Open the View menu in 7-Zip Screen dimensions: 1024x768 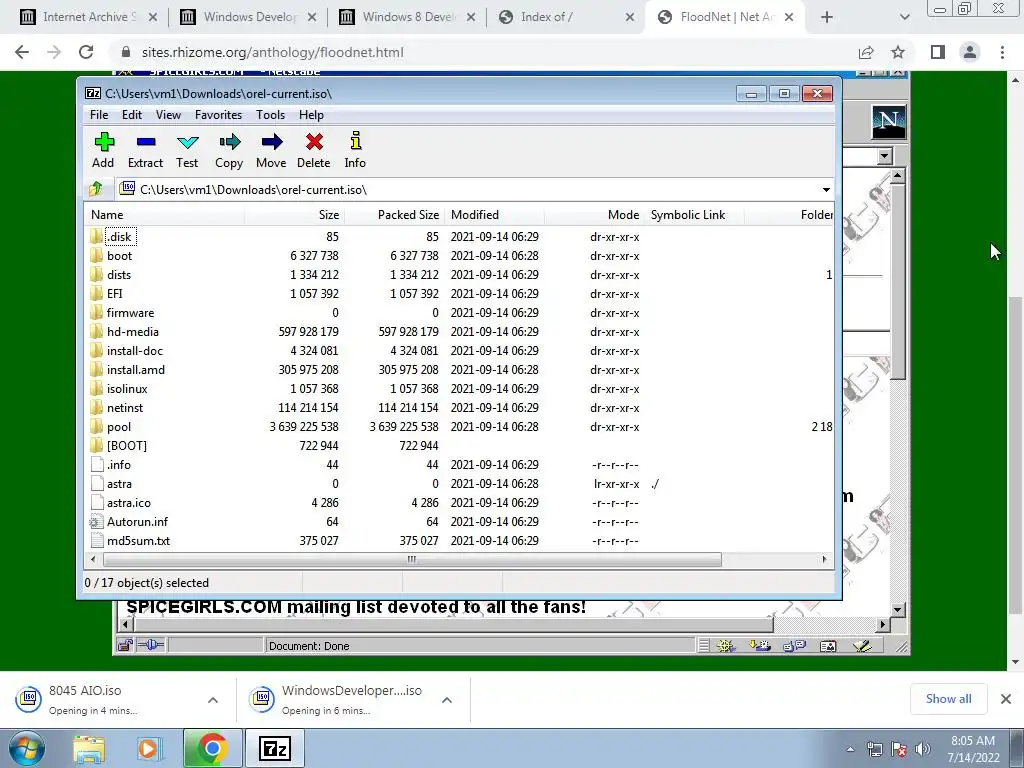(168, 115)
